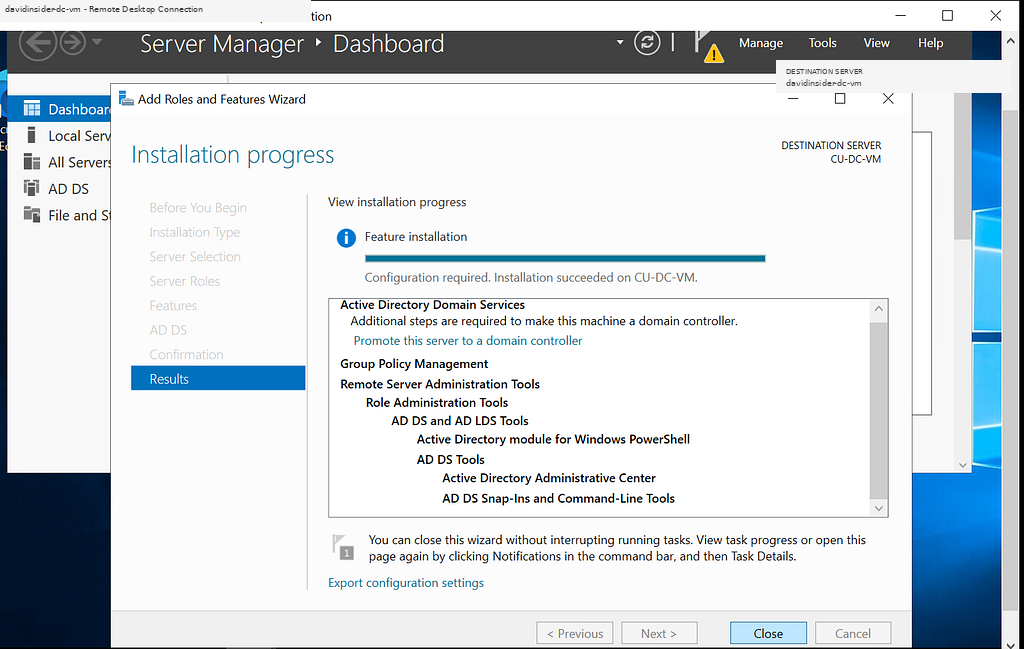This screenshot has height=649, width=1024.
Task: Open the Manage menu
Action: pyautogui.click(x=761, y=43)
